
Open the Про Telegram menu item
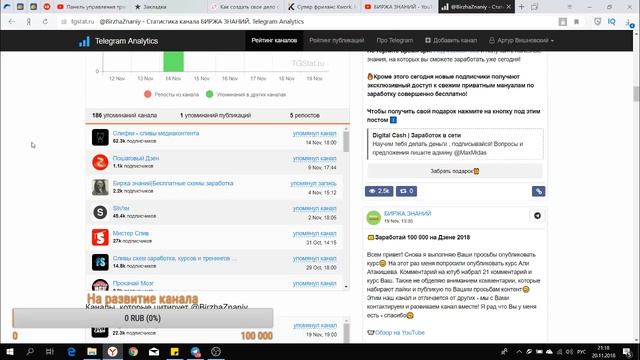pyautogui.click(x=394, y=40)
